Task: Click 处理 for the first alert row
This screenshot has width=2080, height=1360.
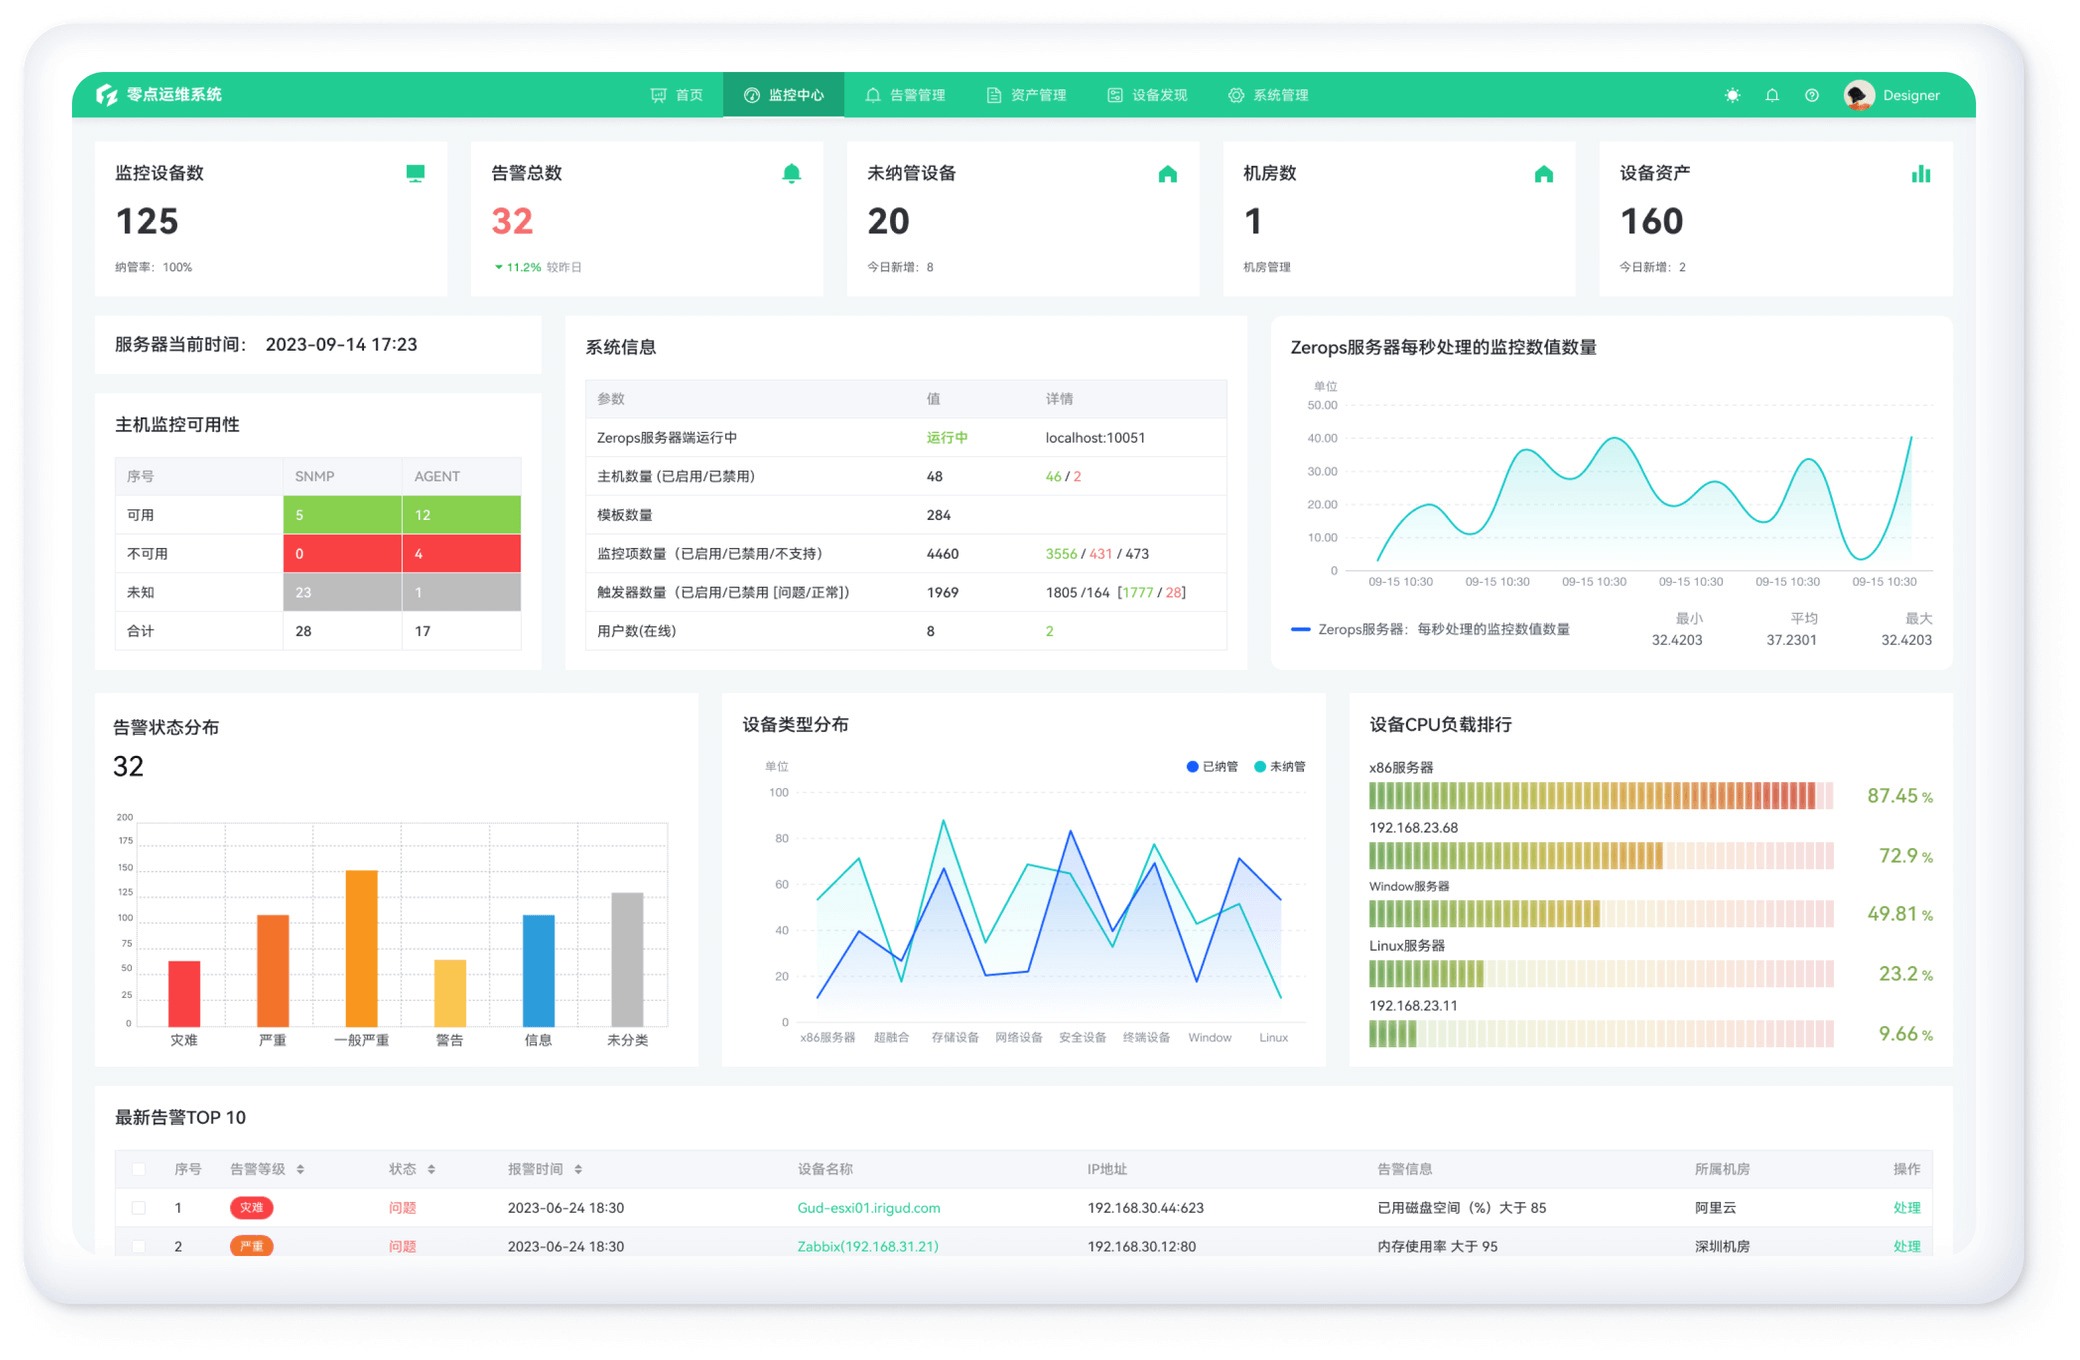Action: point(1906,1208)
